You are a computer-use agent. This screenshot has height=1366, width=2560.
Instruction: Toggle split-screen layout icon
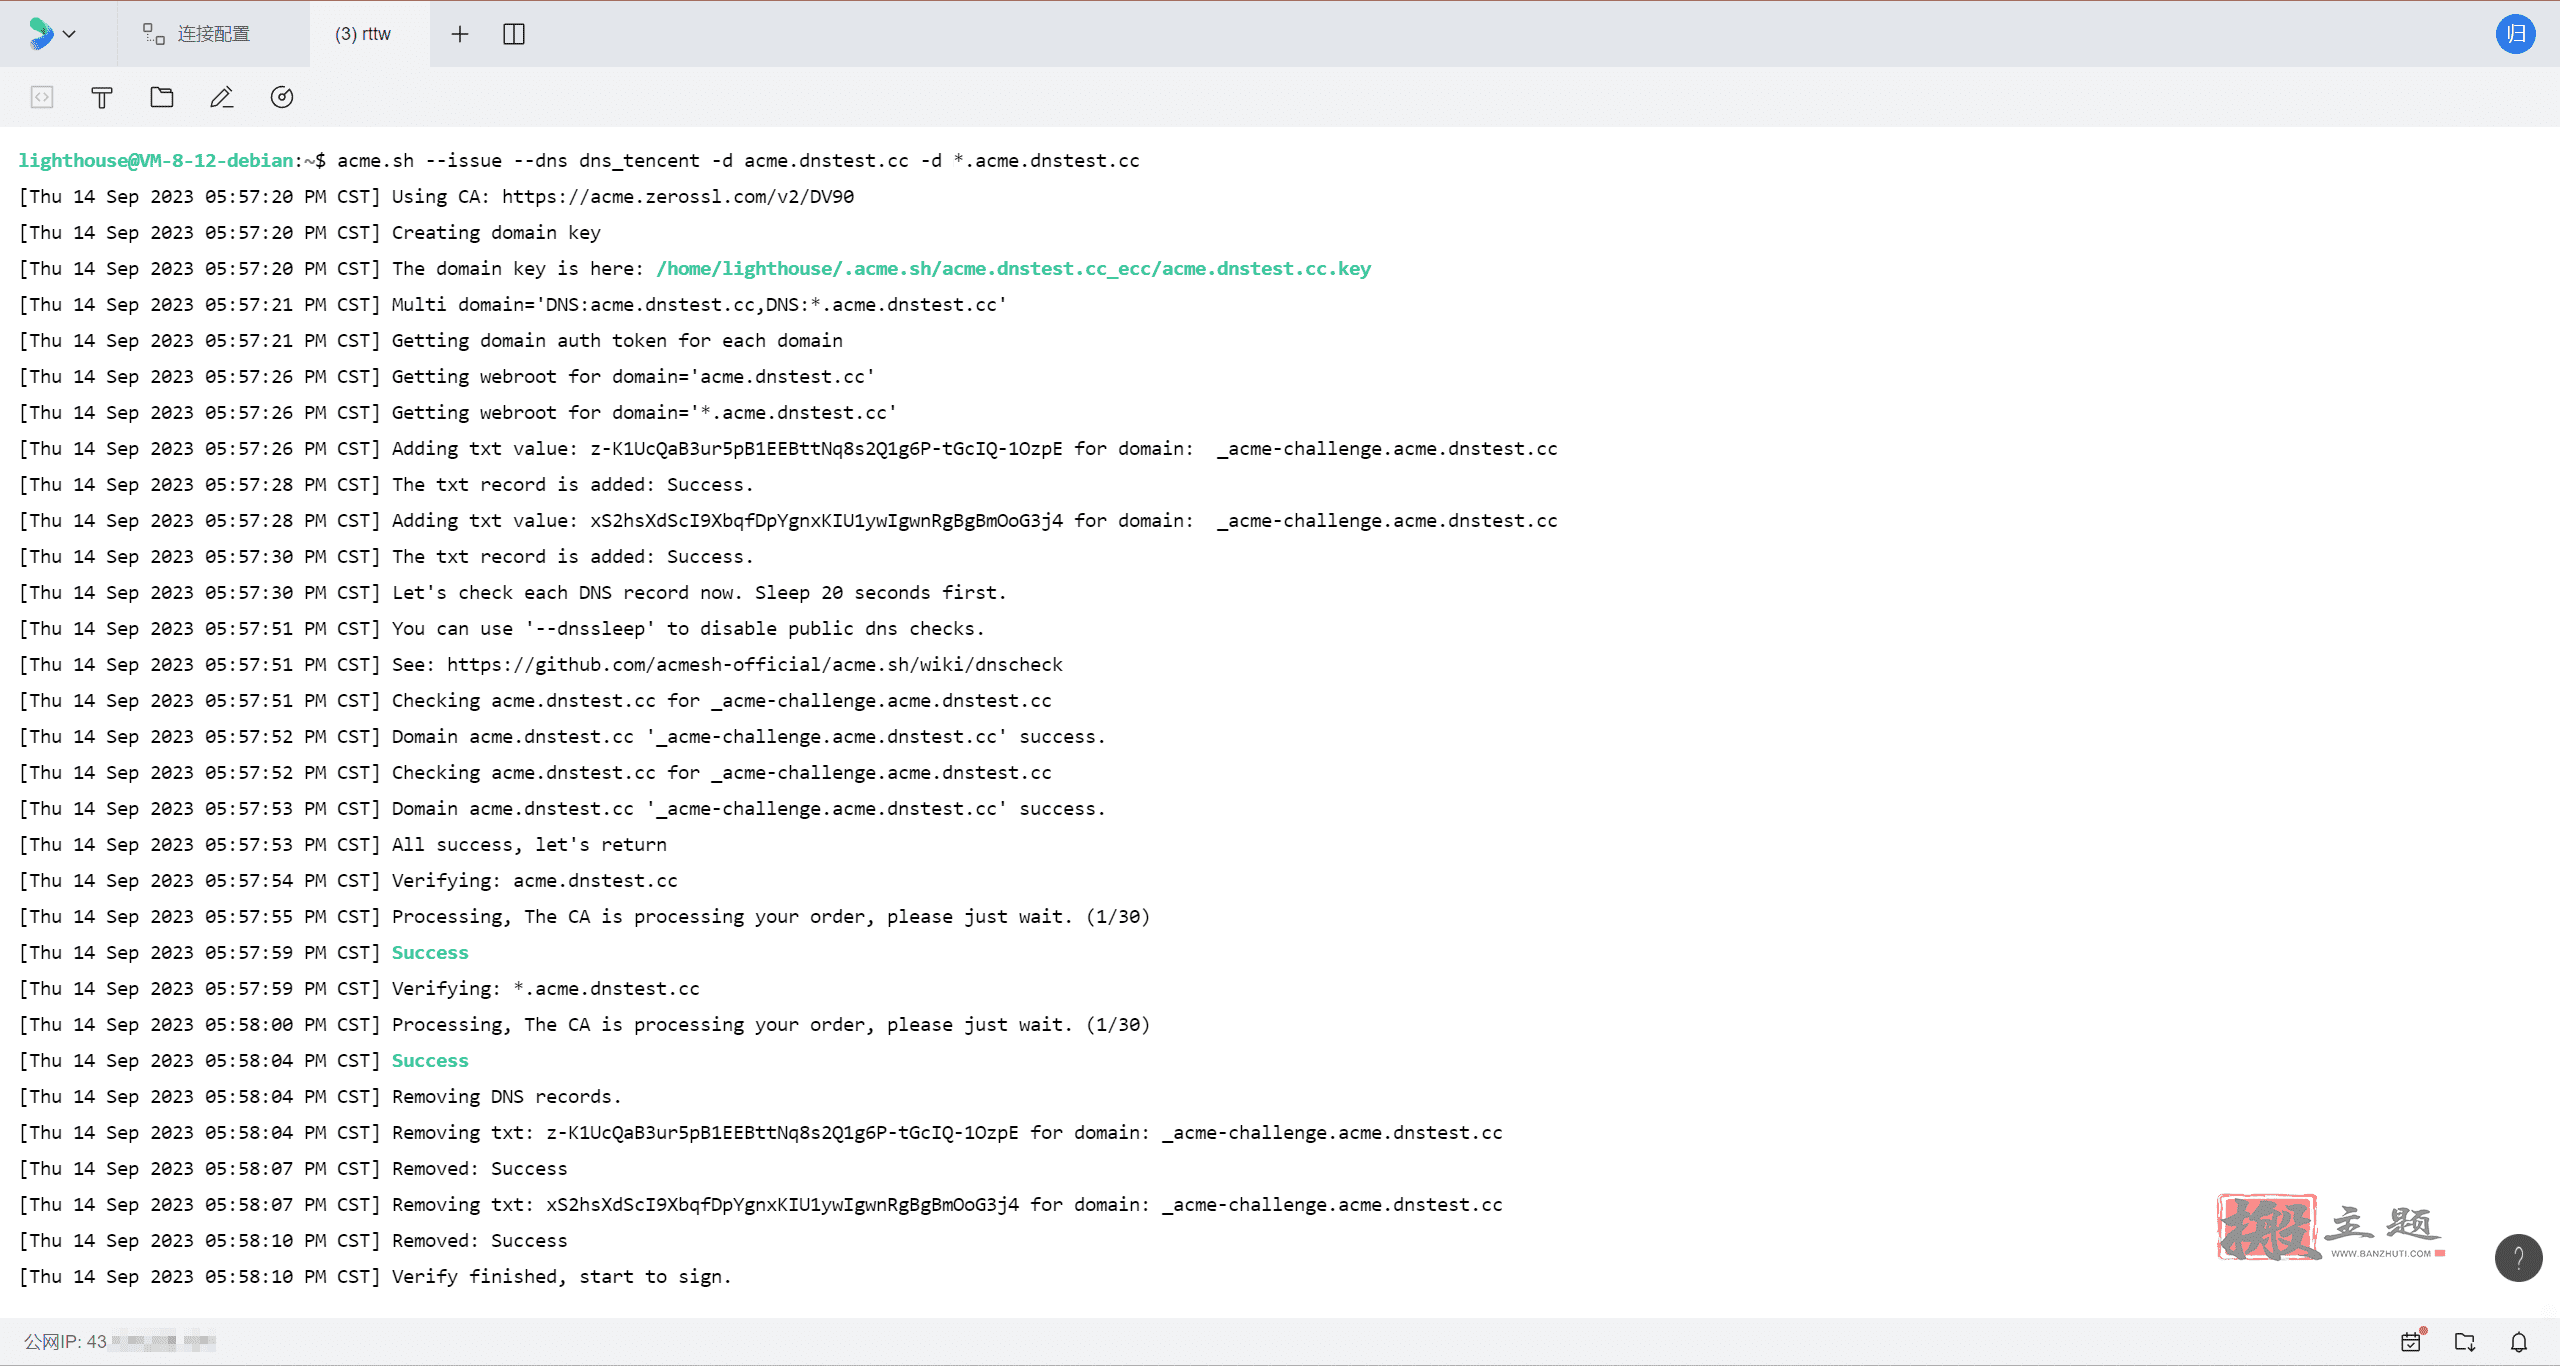pos(514,34)
